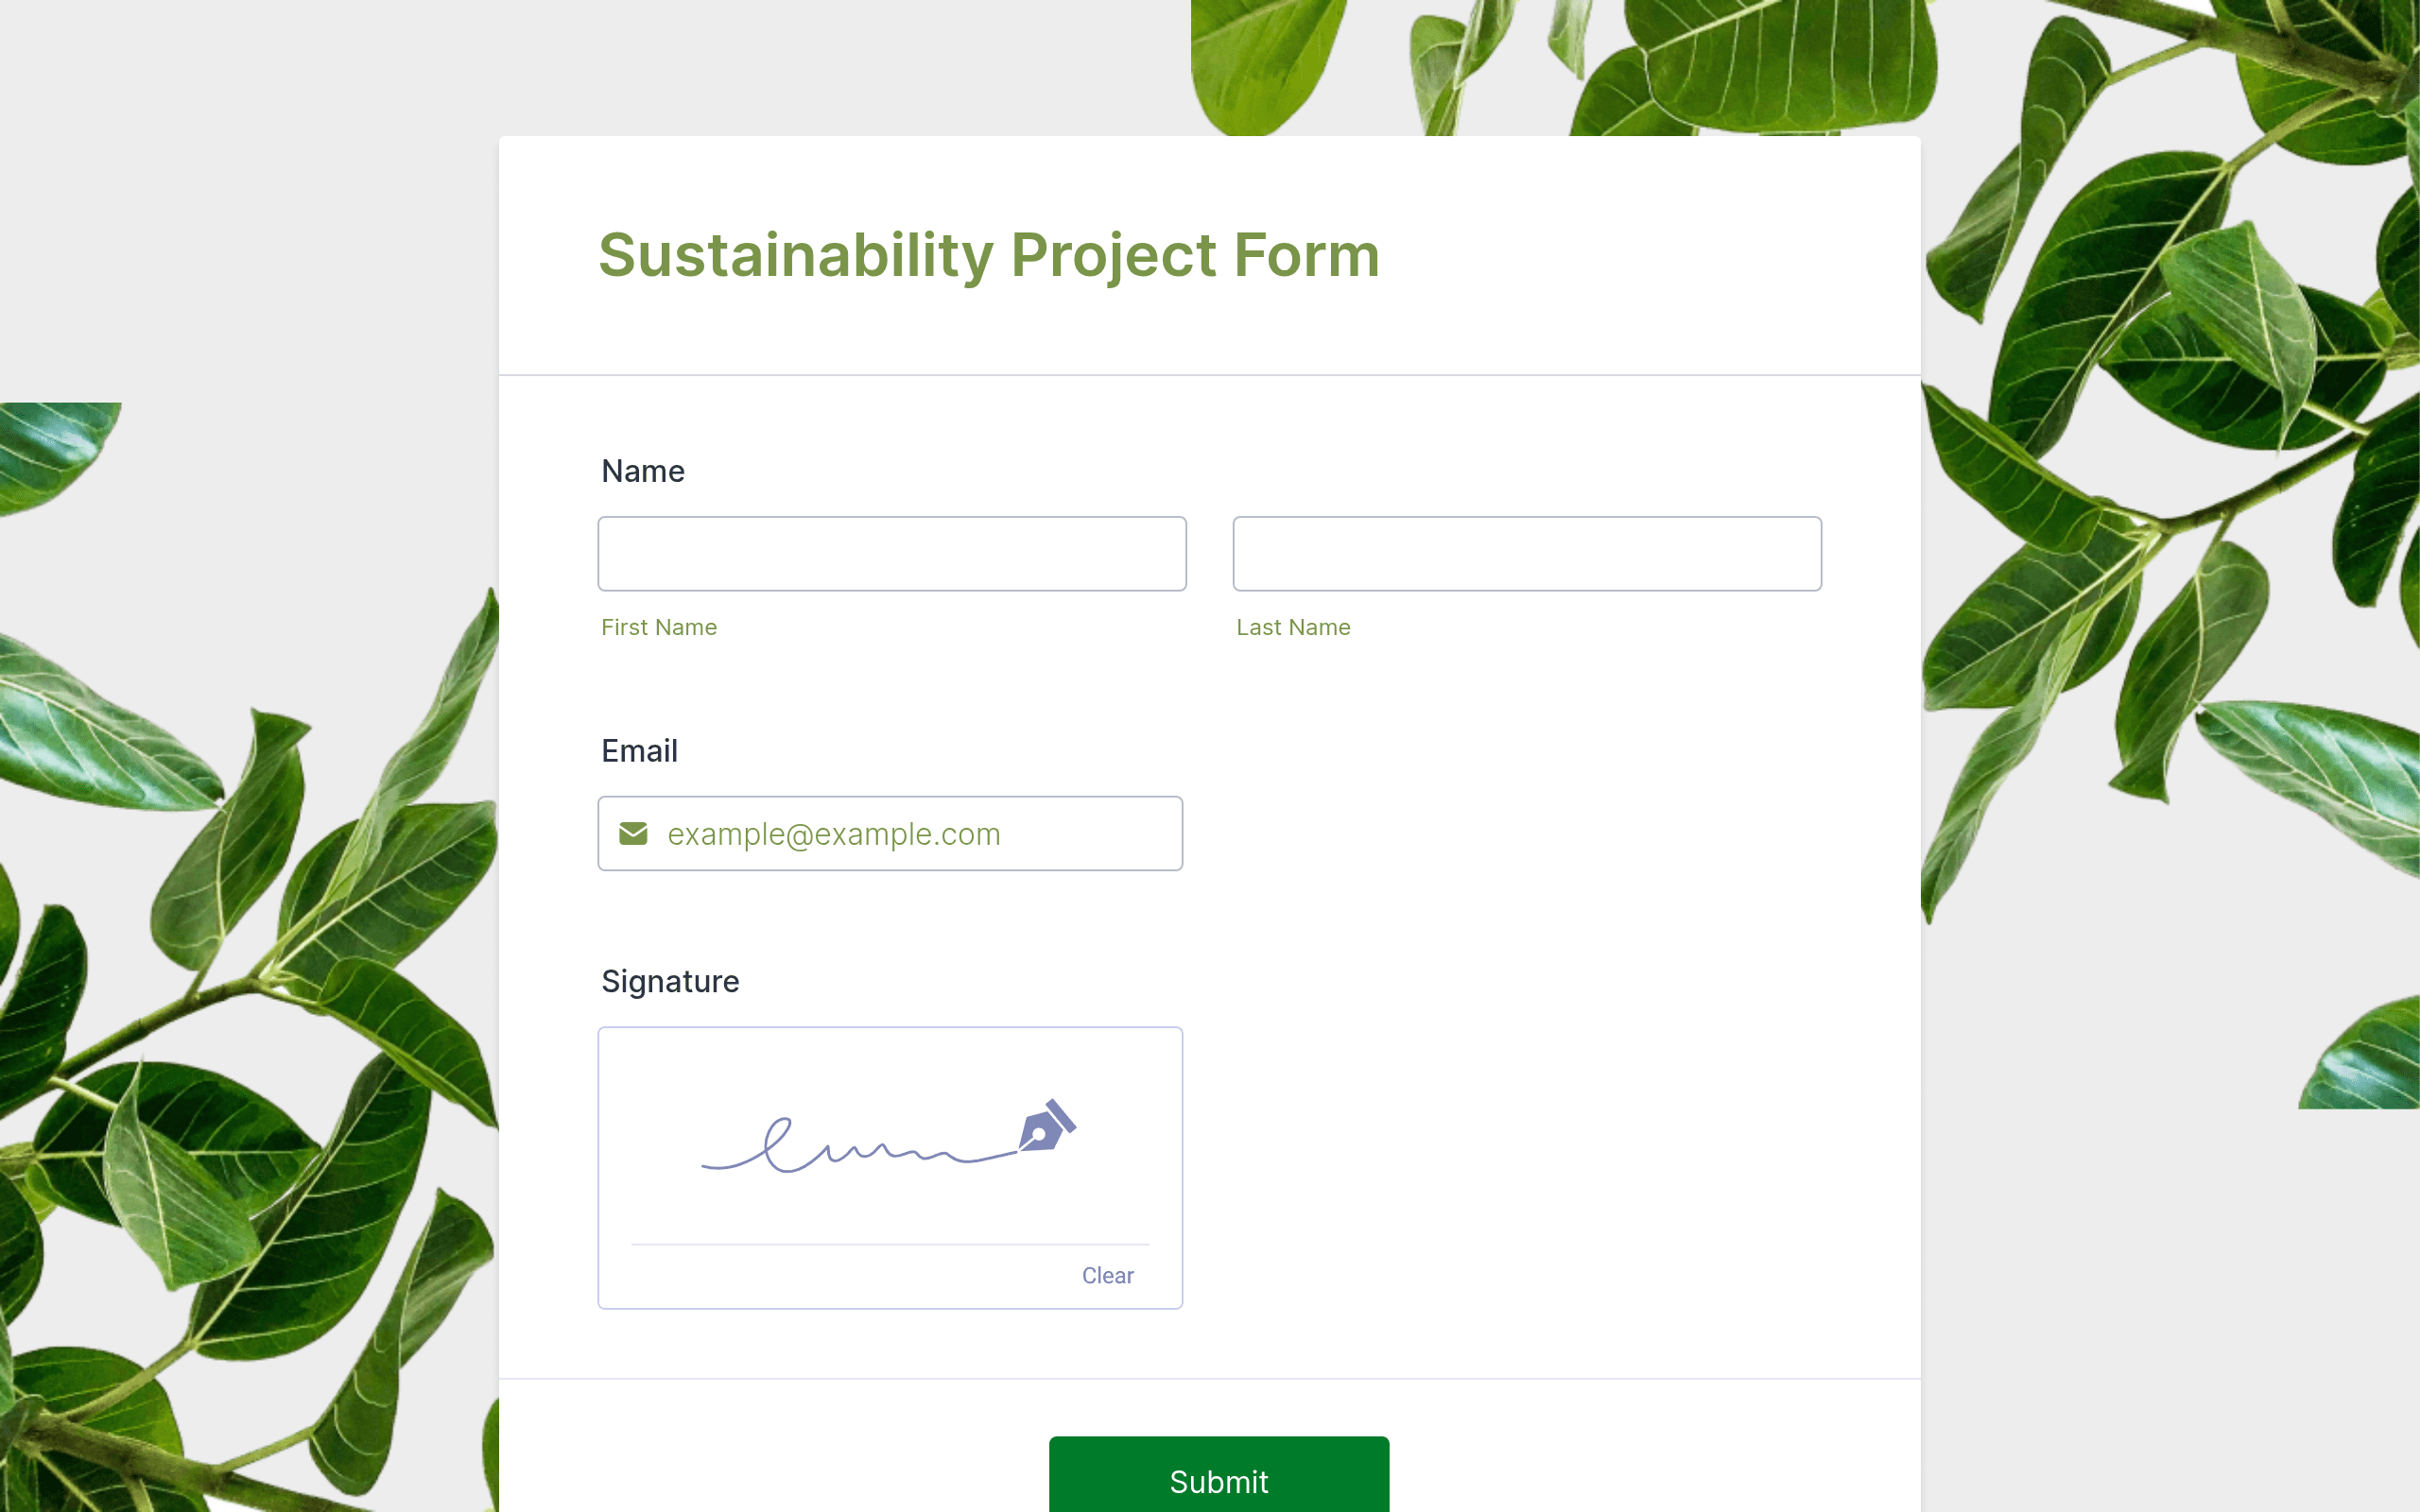Focus the First Name text box
Image resolution: width=2420 pixels, height=1512 pixels.
click(892, 554)
